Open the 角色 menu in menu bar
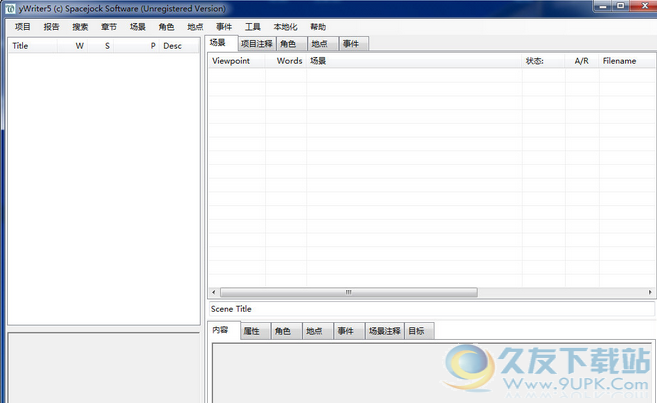The width and height of the screenshot is (657, 403). (166, 27)
